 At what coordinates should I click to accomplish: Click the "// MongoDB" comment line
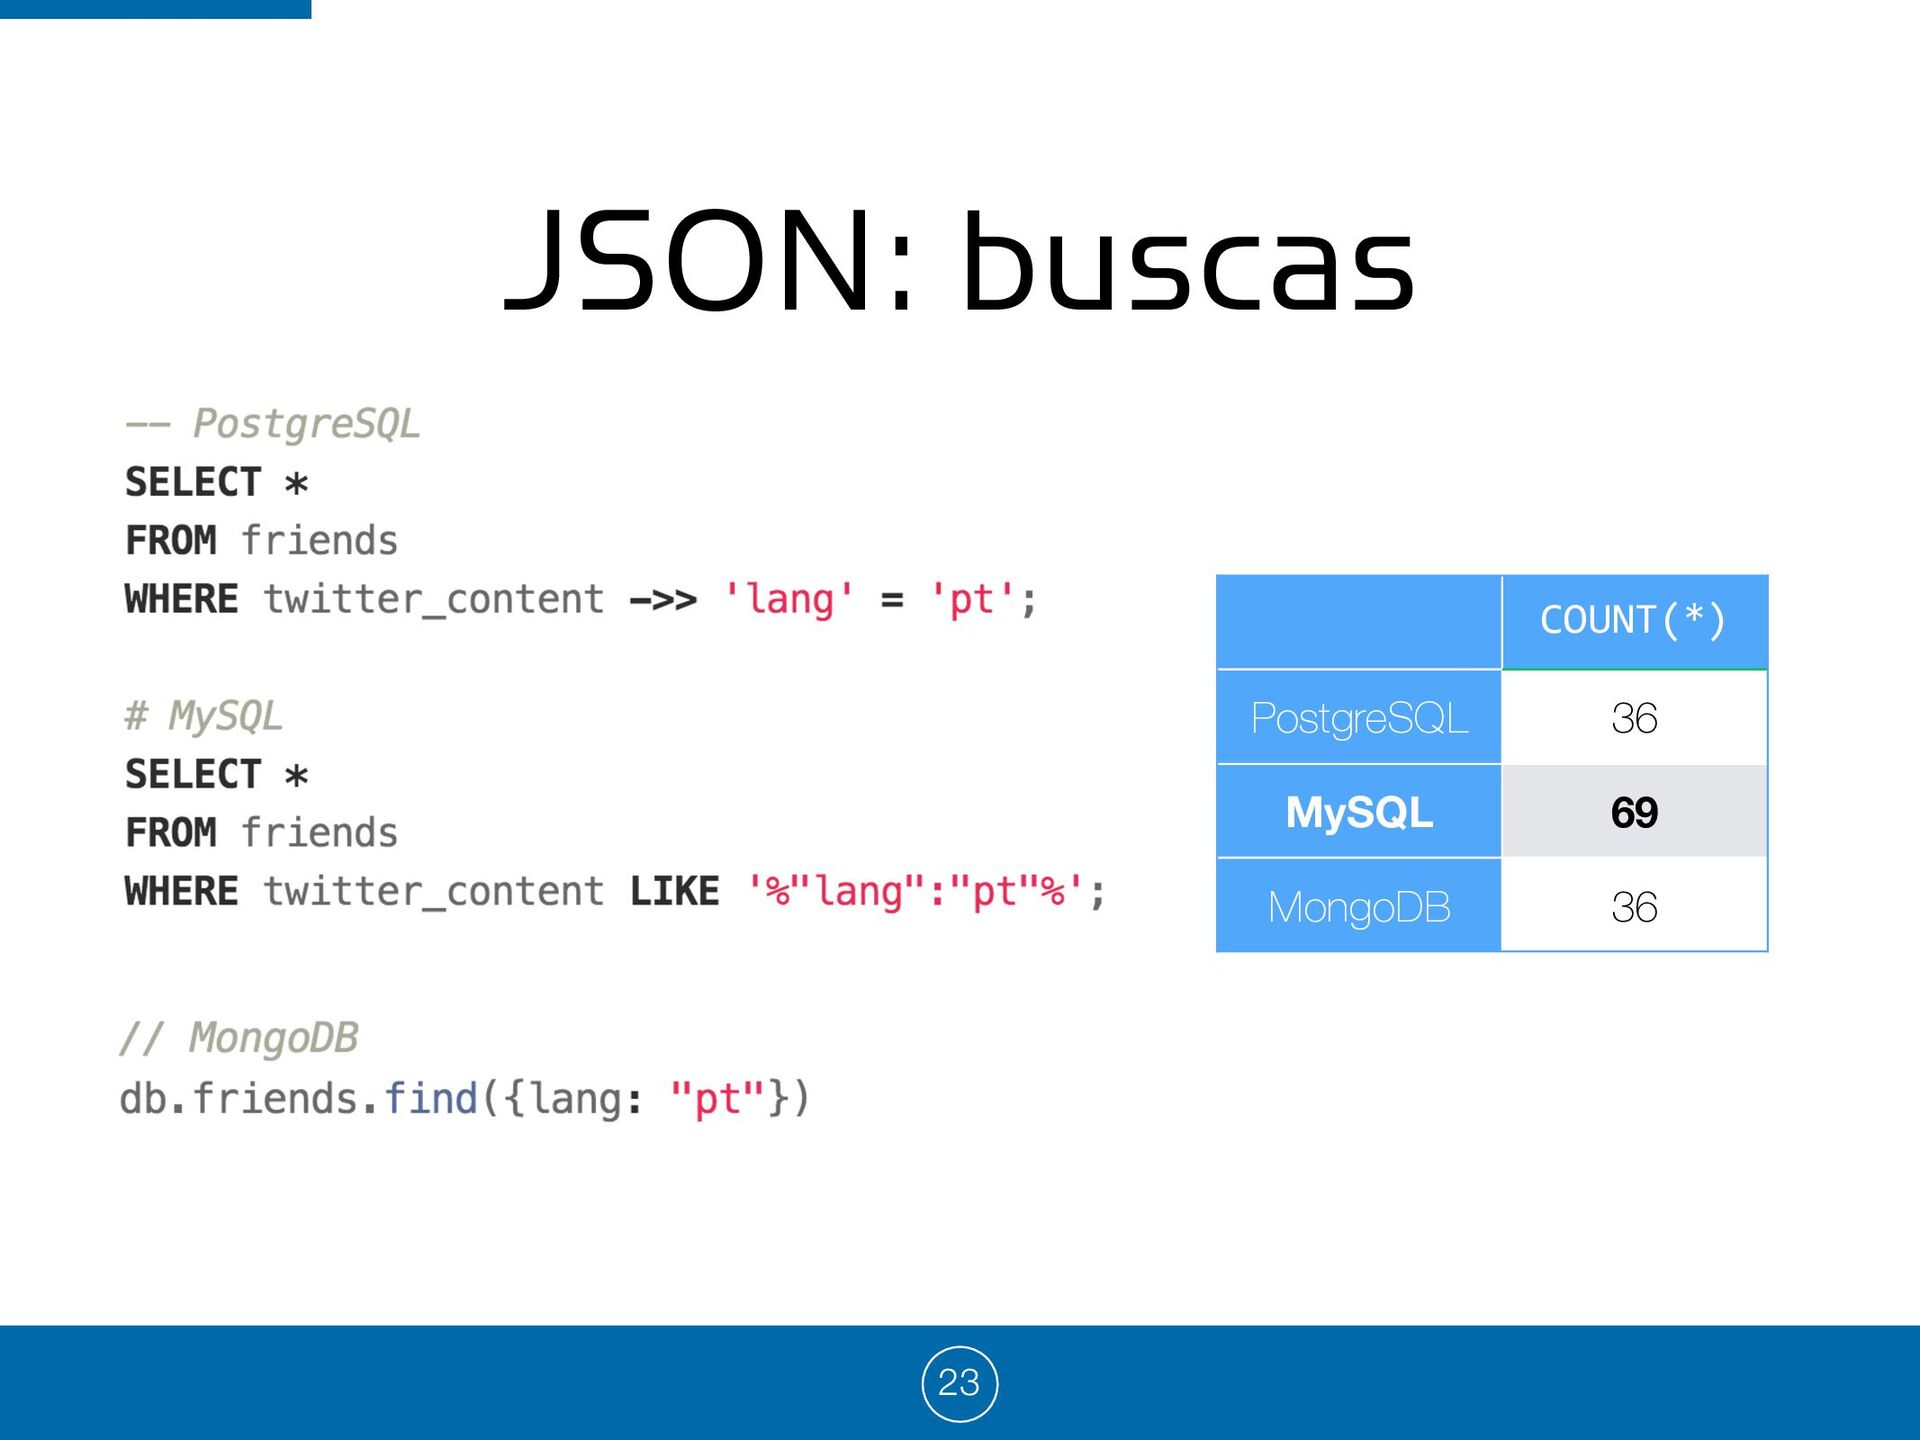click(238, 1038)
